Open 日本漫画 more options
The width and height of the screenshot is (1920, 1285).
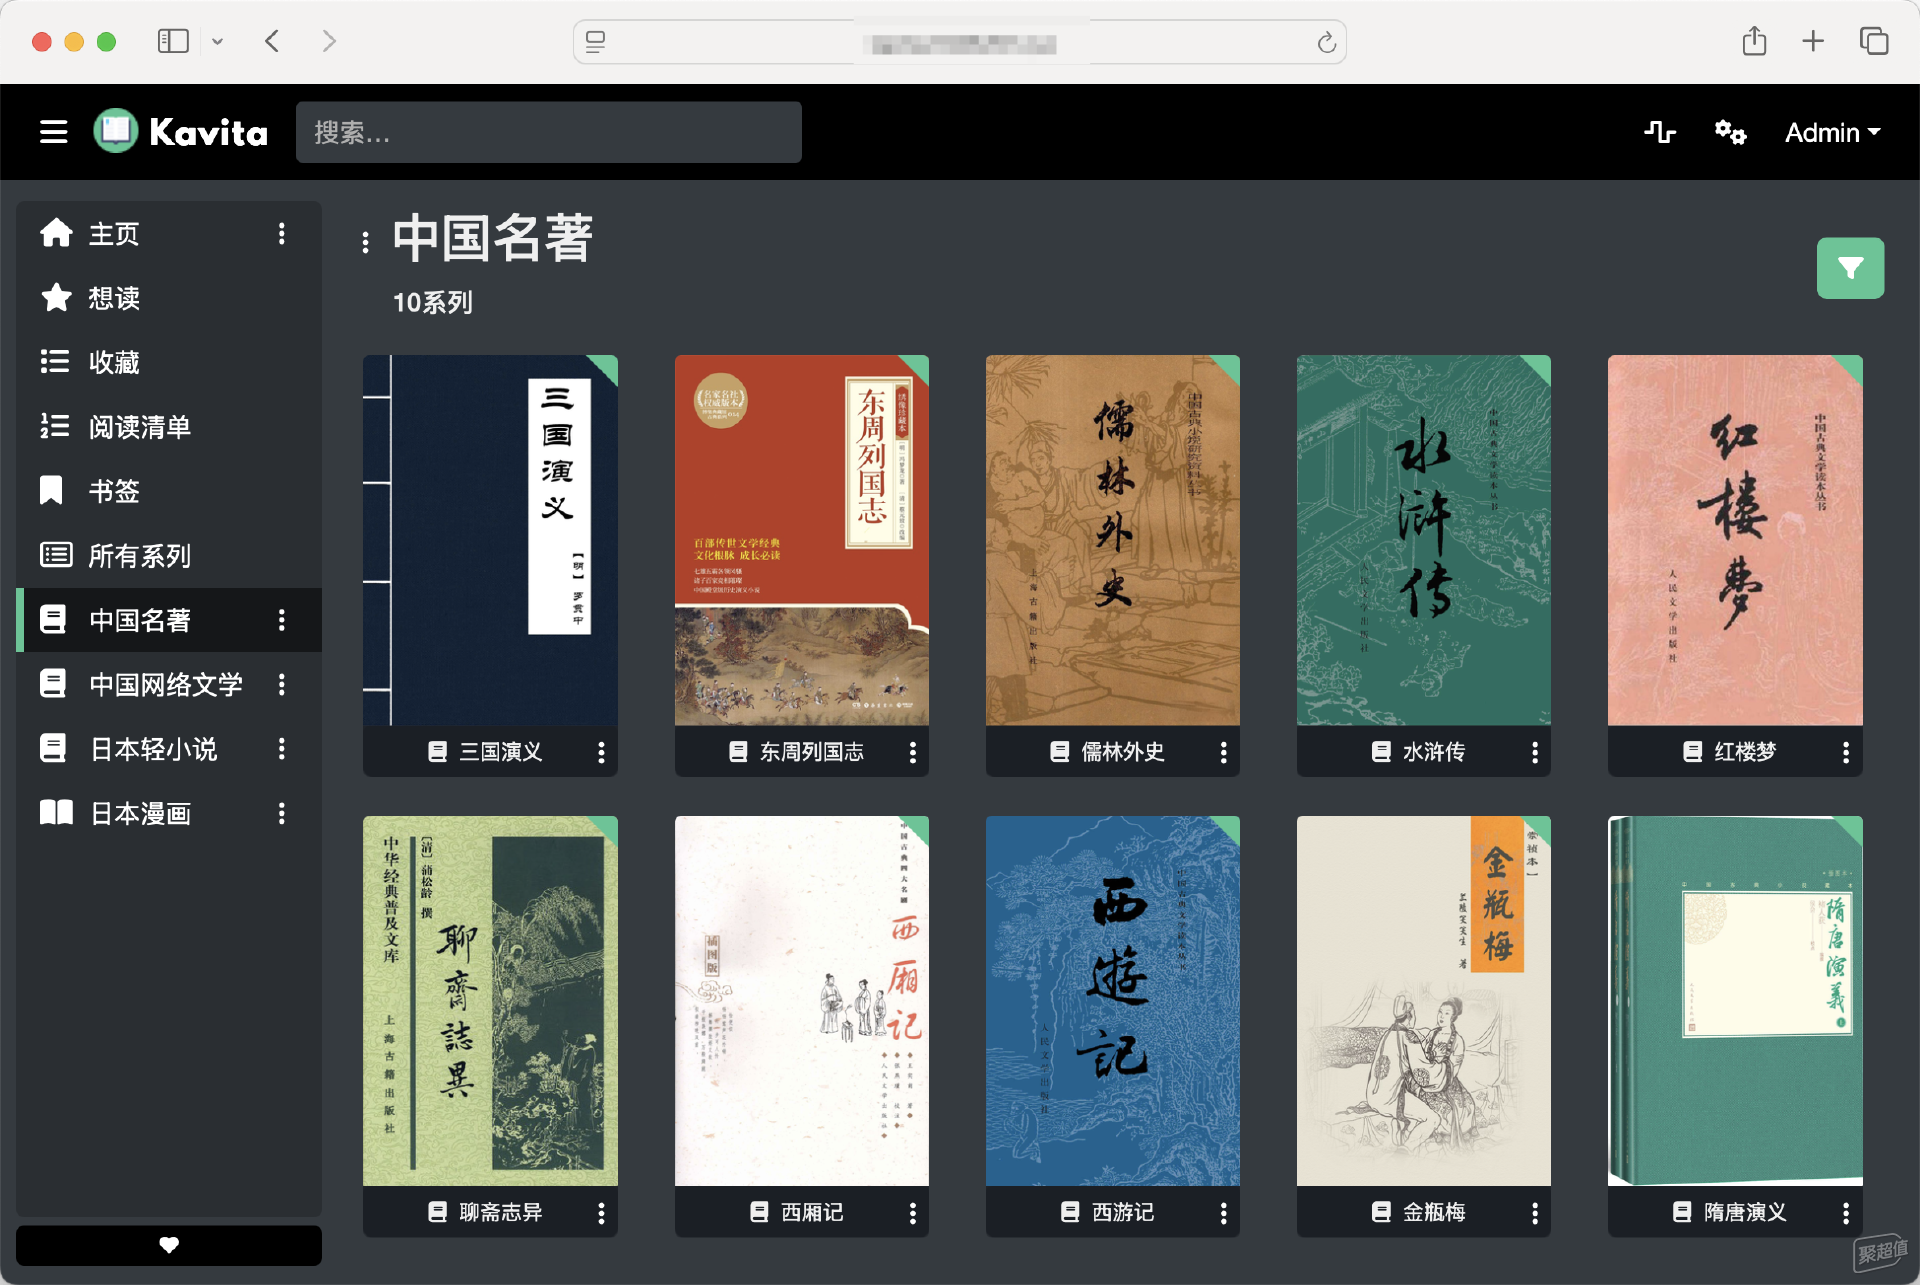[x=282, y=813]
